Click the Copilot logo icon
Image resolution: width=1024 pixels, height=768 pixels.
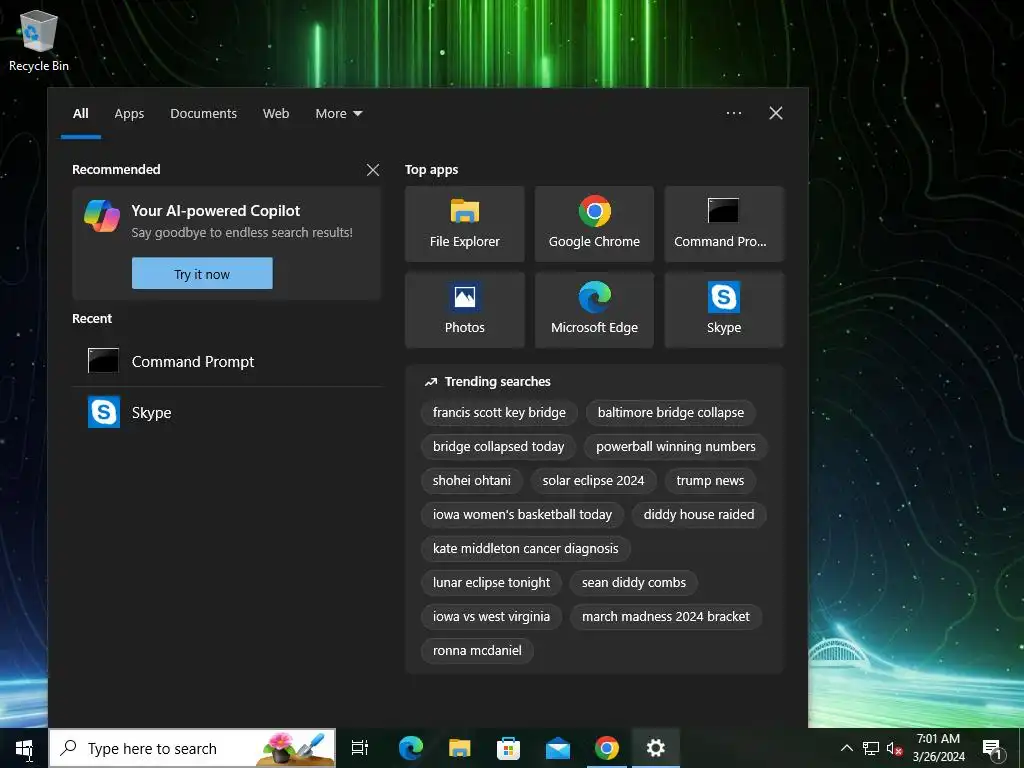(102, 216)
